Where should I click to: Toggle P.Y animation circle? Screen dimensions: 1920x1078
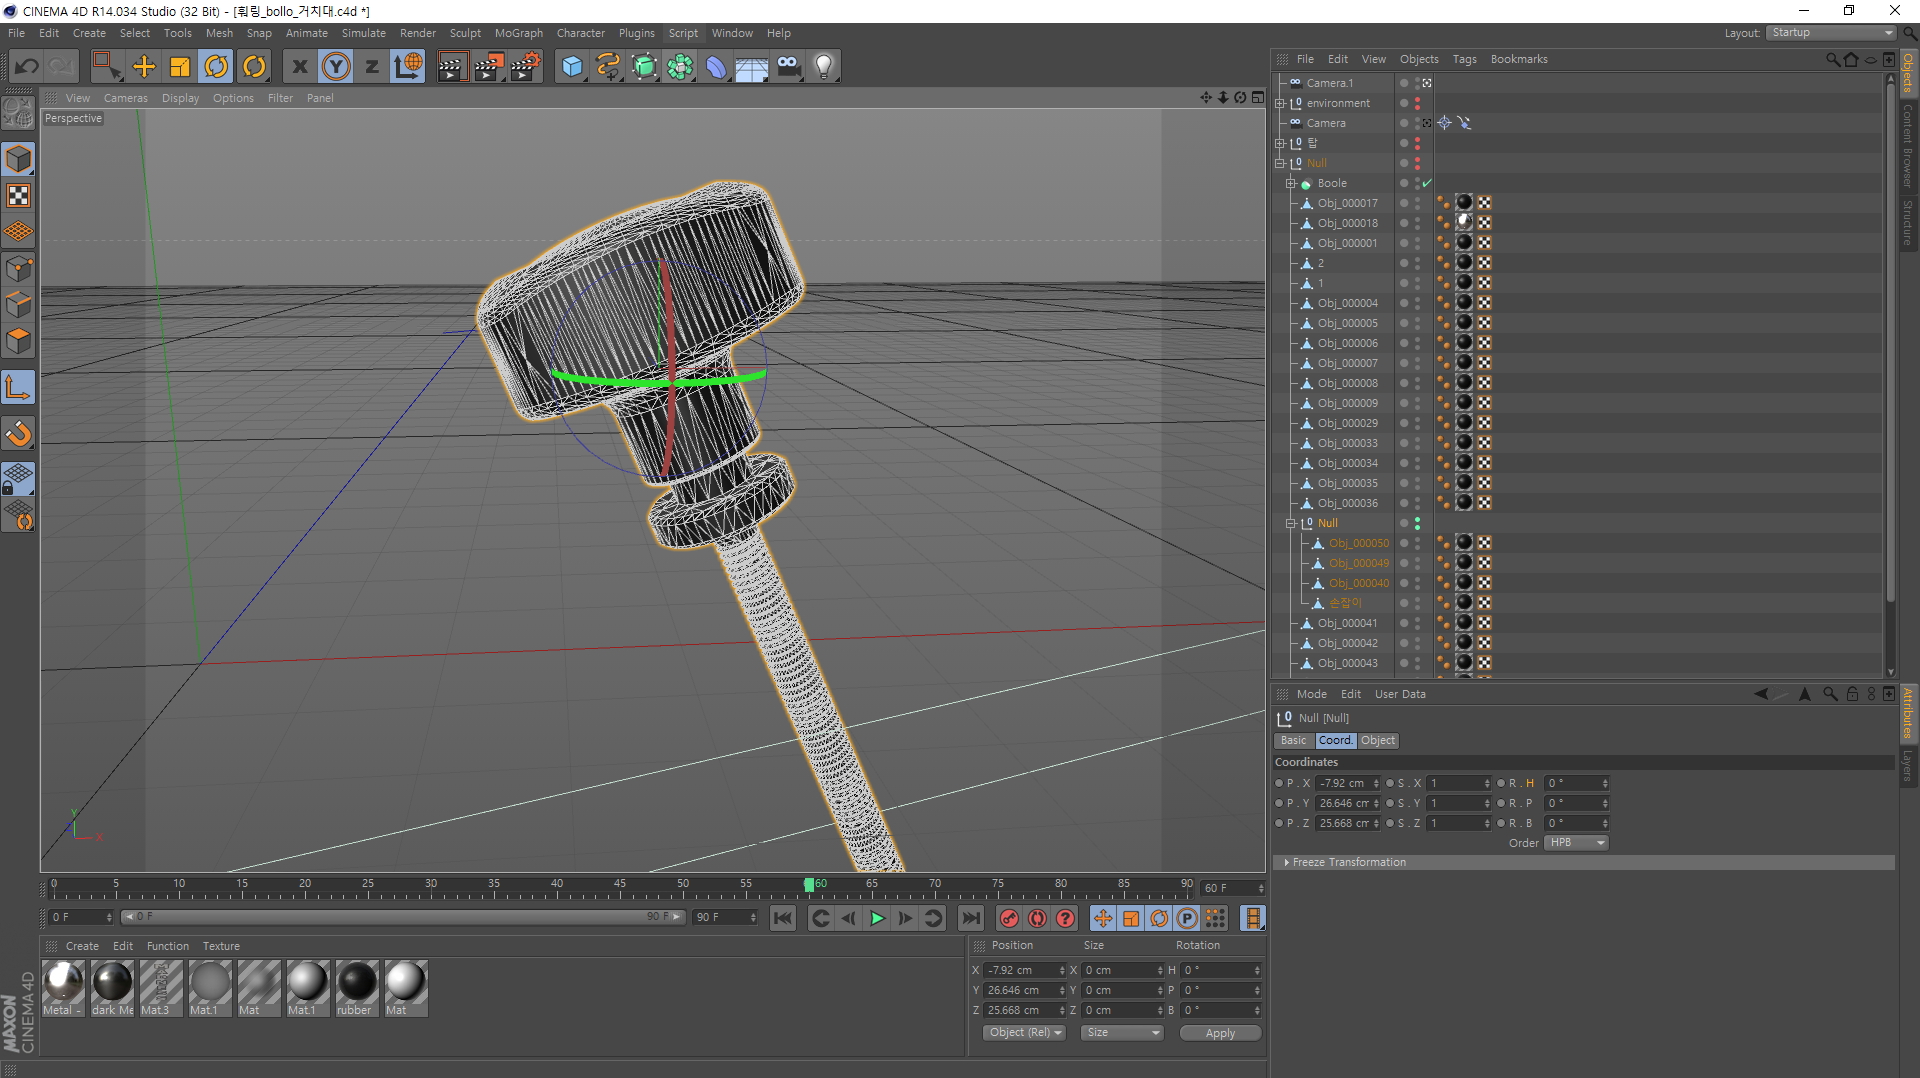[1279, 803]
